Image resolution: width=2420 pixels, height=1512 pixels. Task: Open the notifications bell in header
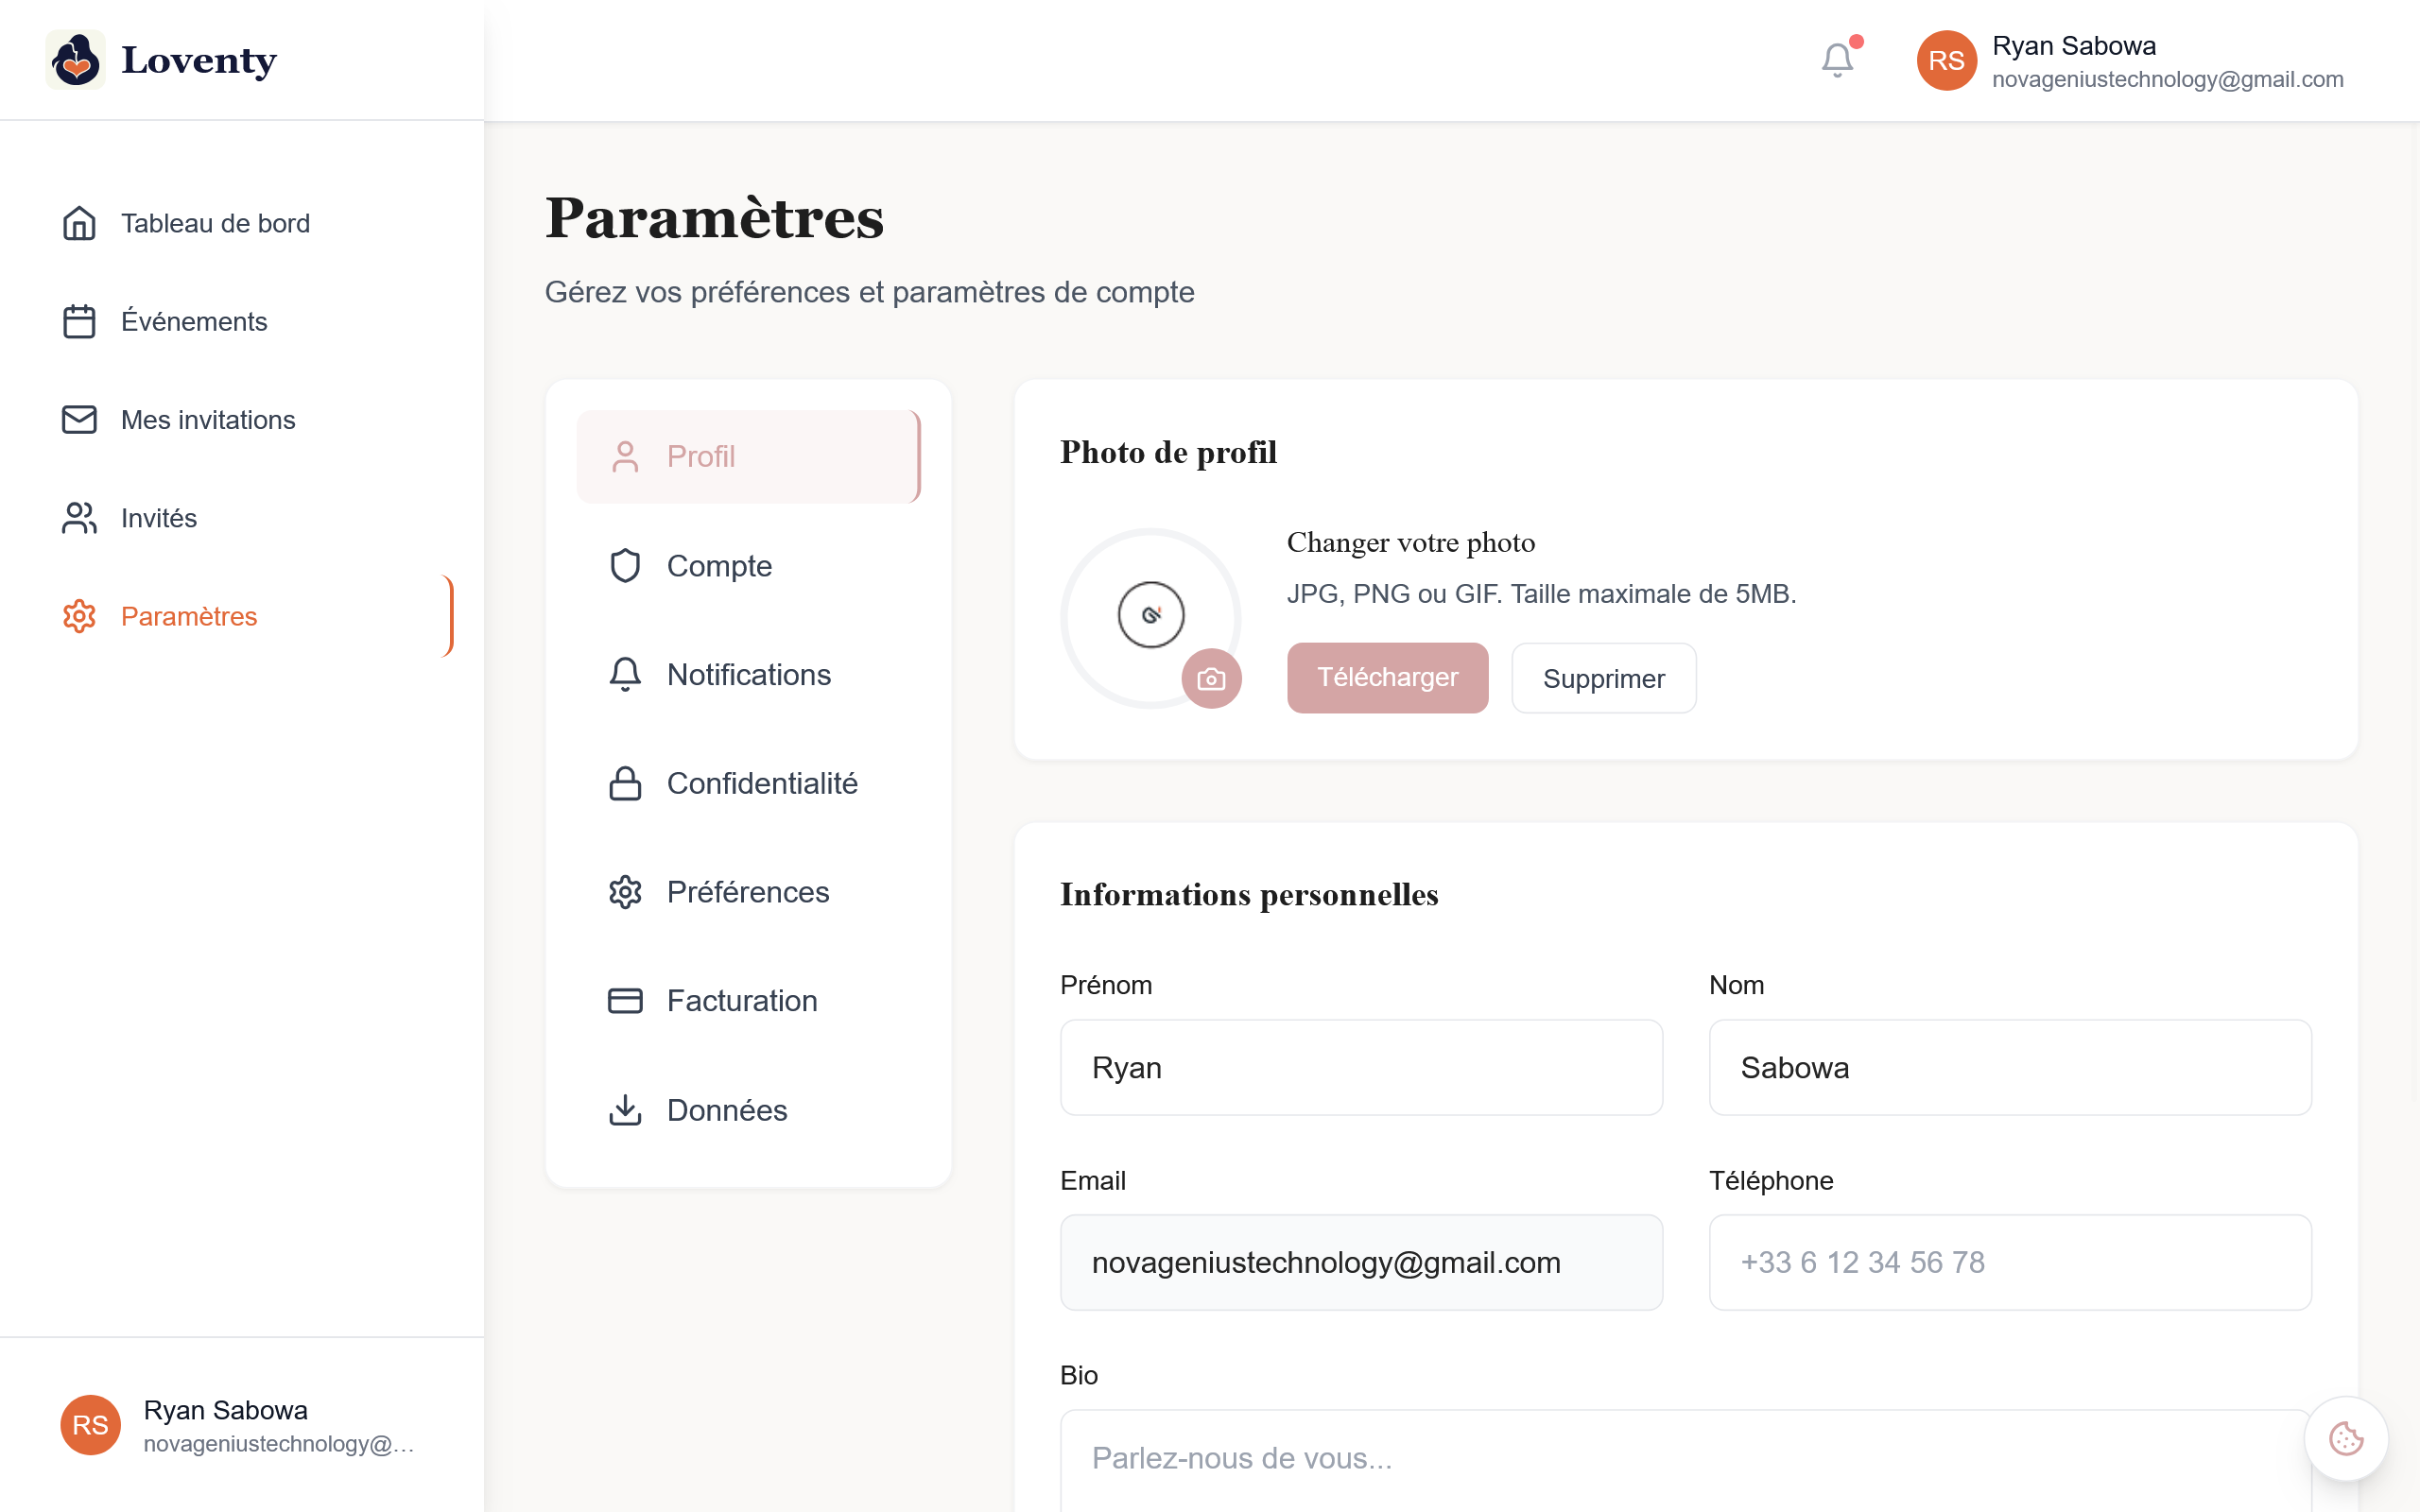point(1837,60)
